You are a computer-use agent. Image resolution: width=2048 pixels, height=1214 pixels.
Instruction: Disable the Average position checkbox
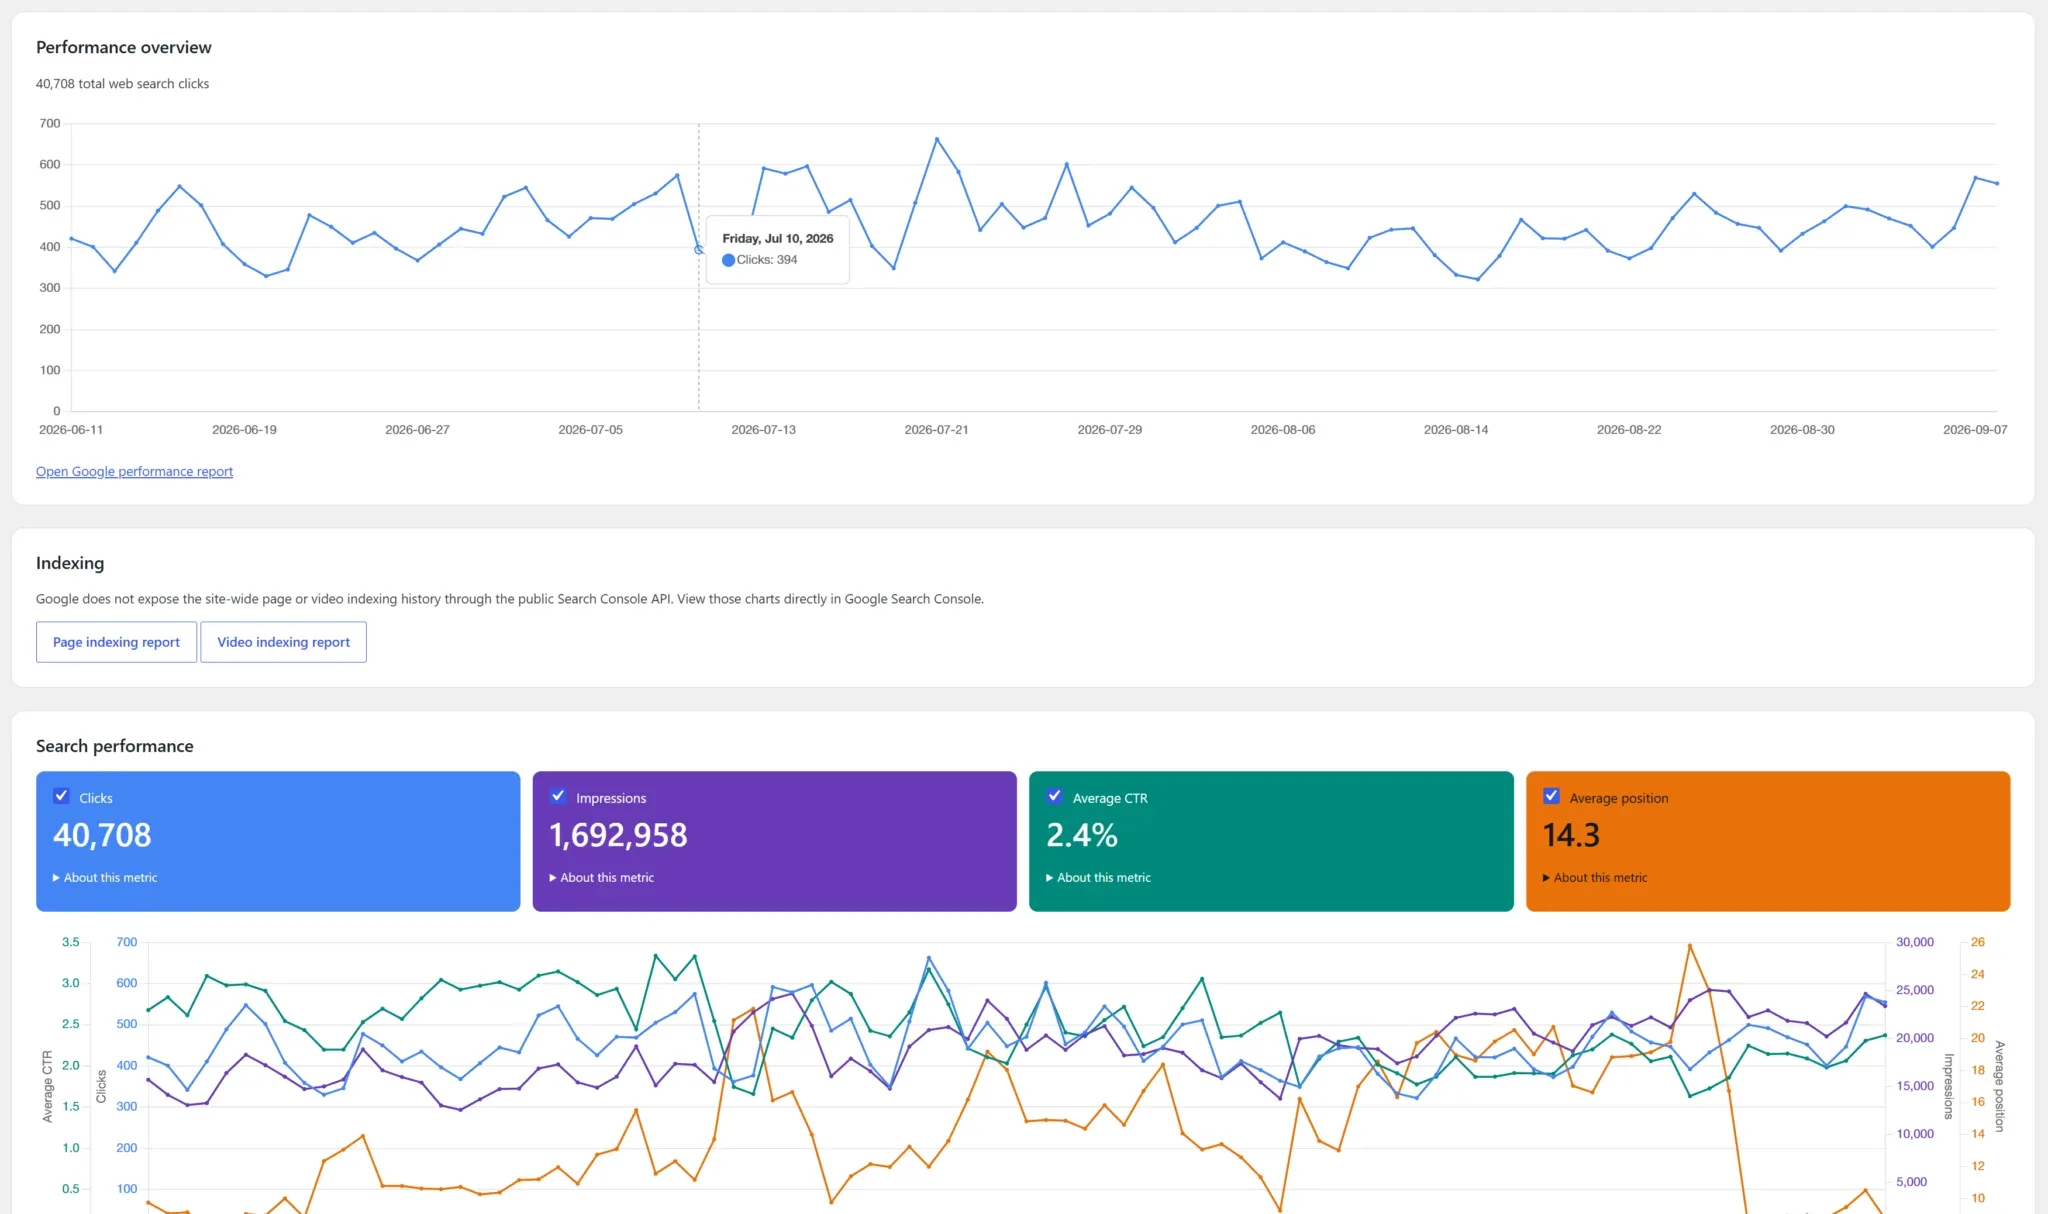coord(1551,796)
